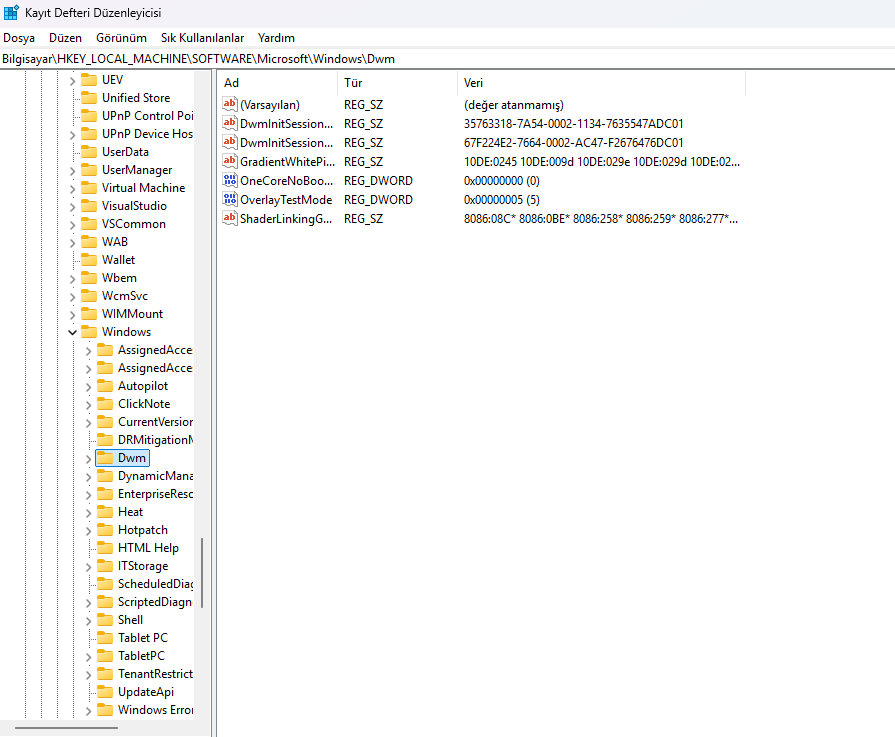The height and width of the screenshot is (737, 895).
Task: Expand the WAB key
Action: tap(72, 243)
